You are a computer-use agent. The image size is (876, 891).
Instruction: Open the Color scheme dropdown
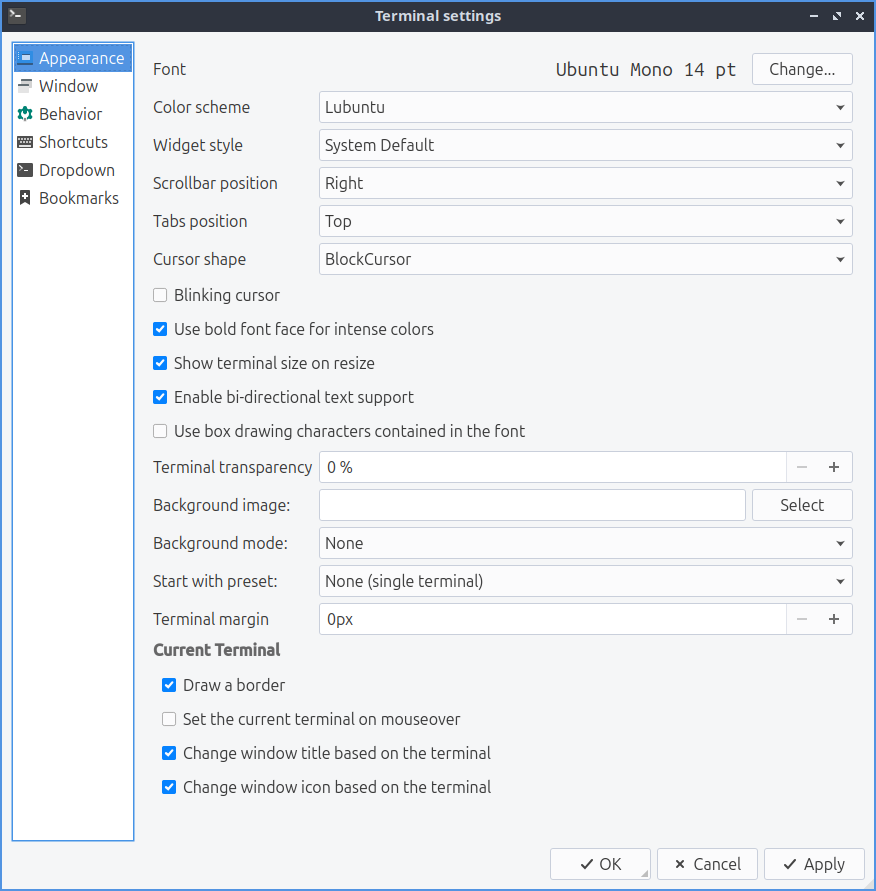(585, 107)
